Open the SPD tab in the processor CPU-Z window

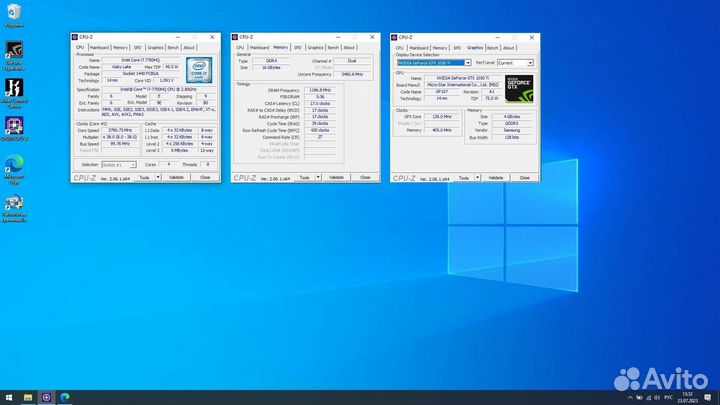(x=137, y=48)
